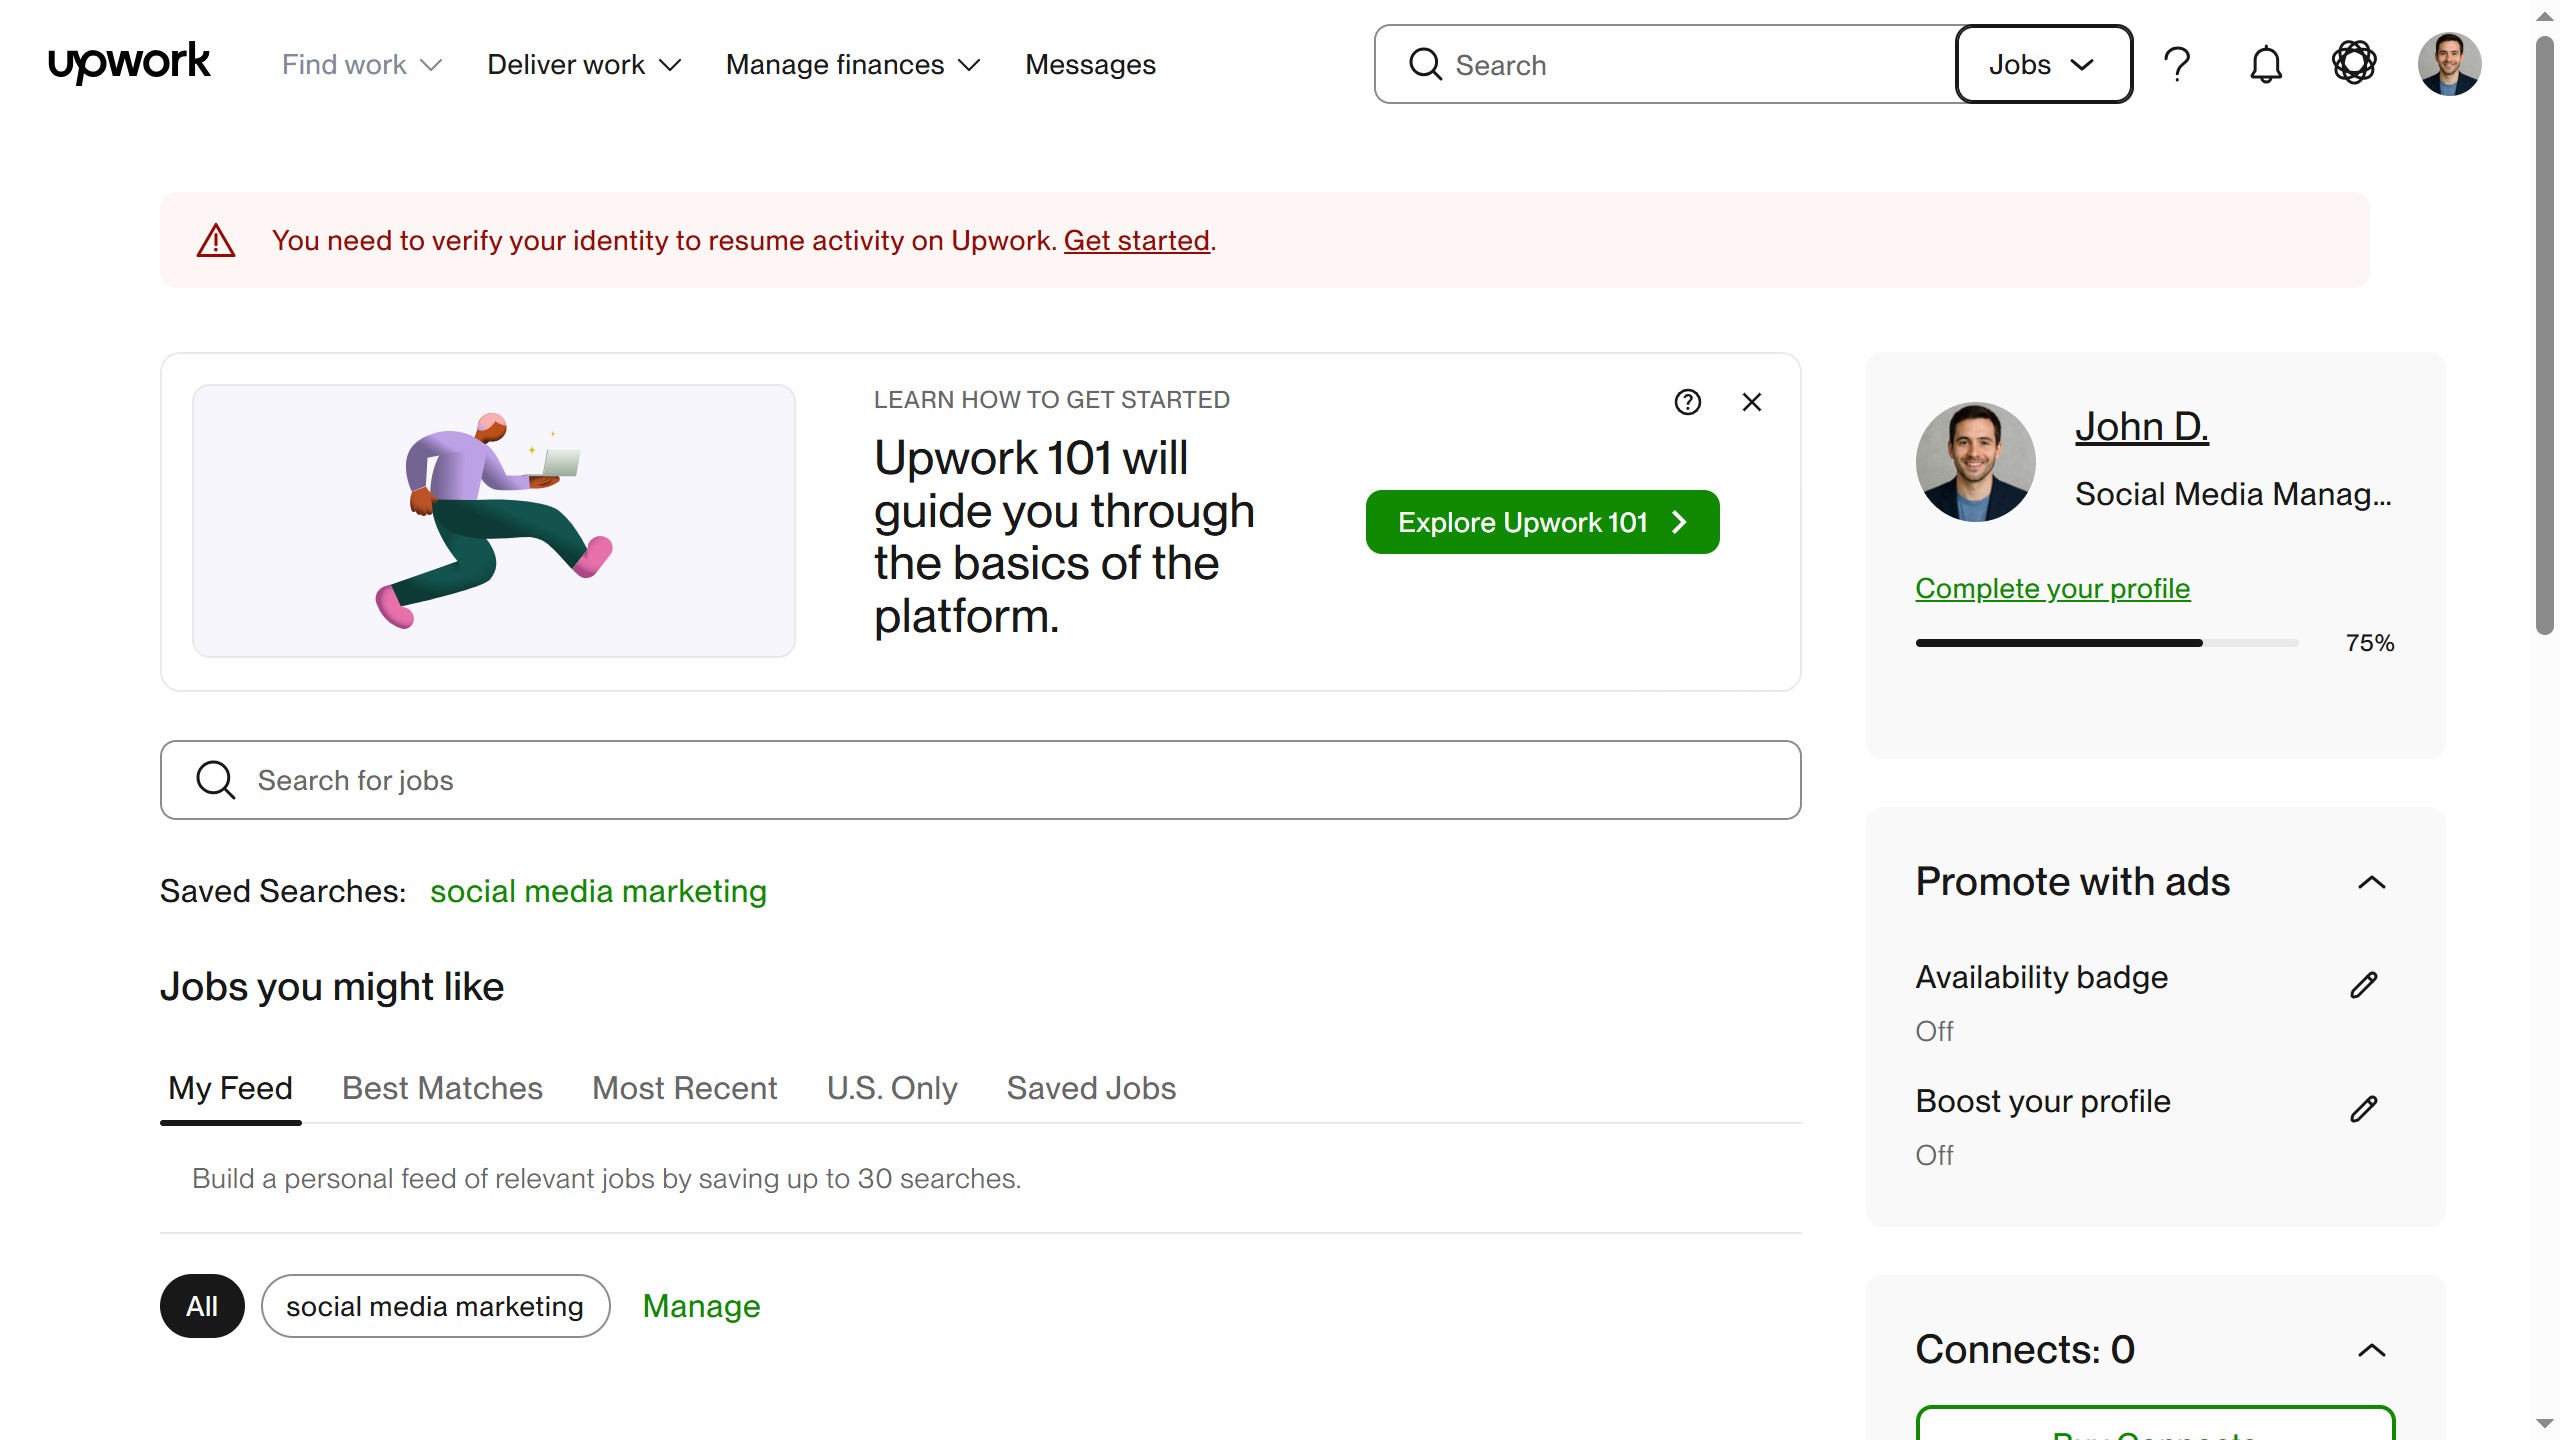Open the help question mark icon in header

pyautogui.click(x=2177, y=64)
